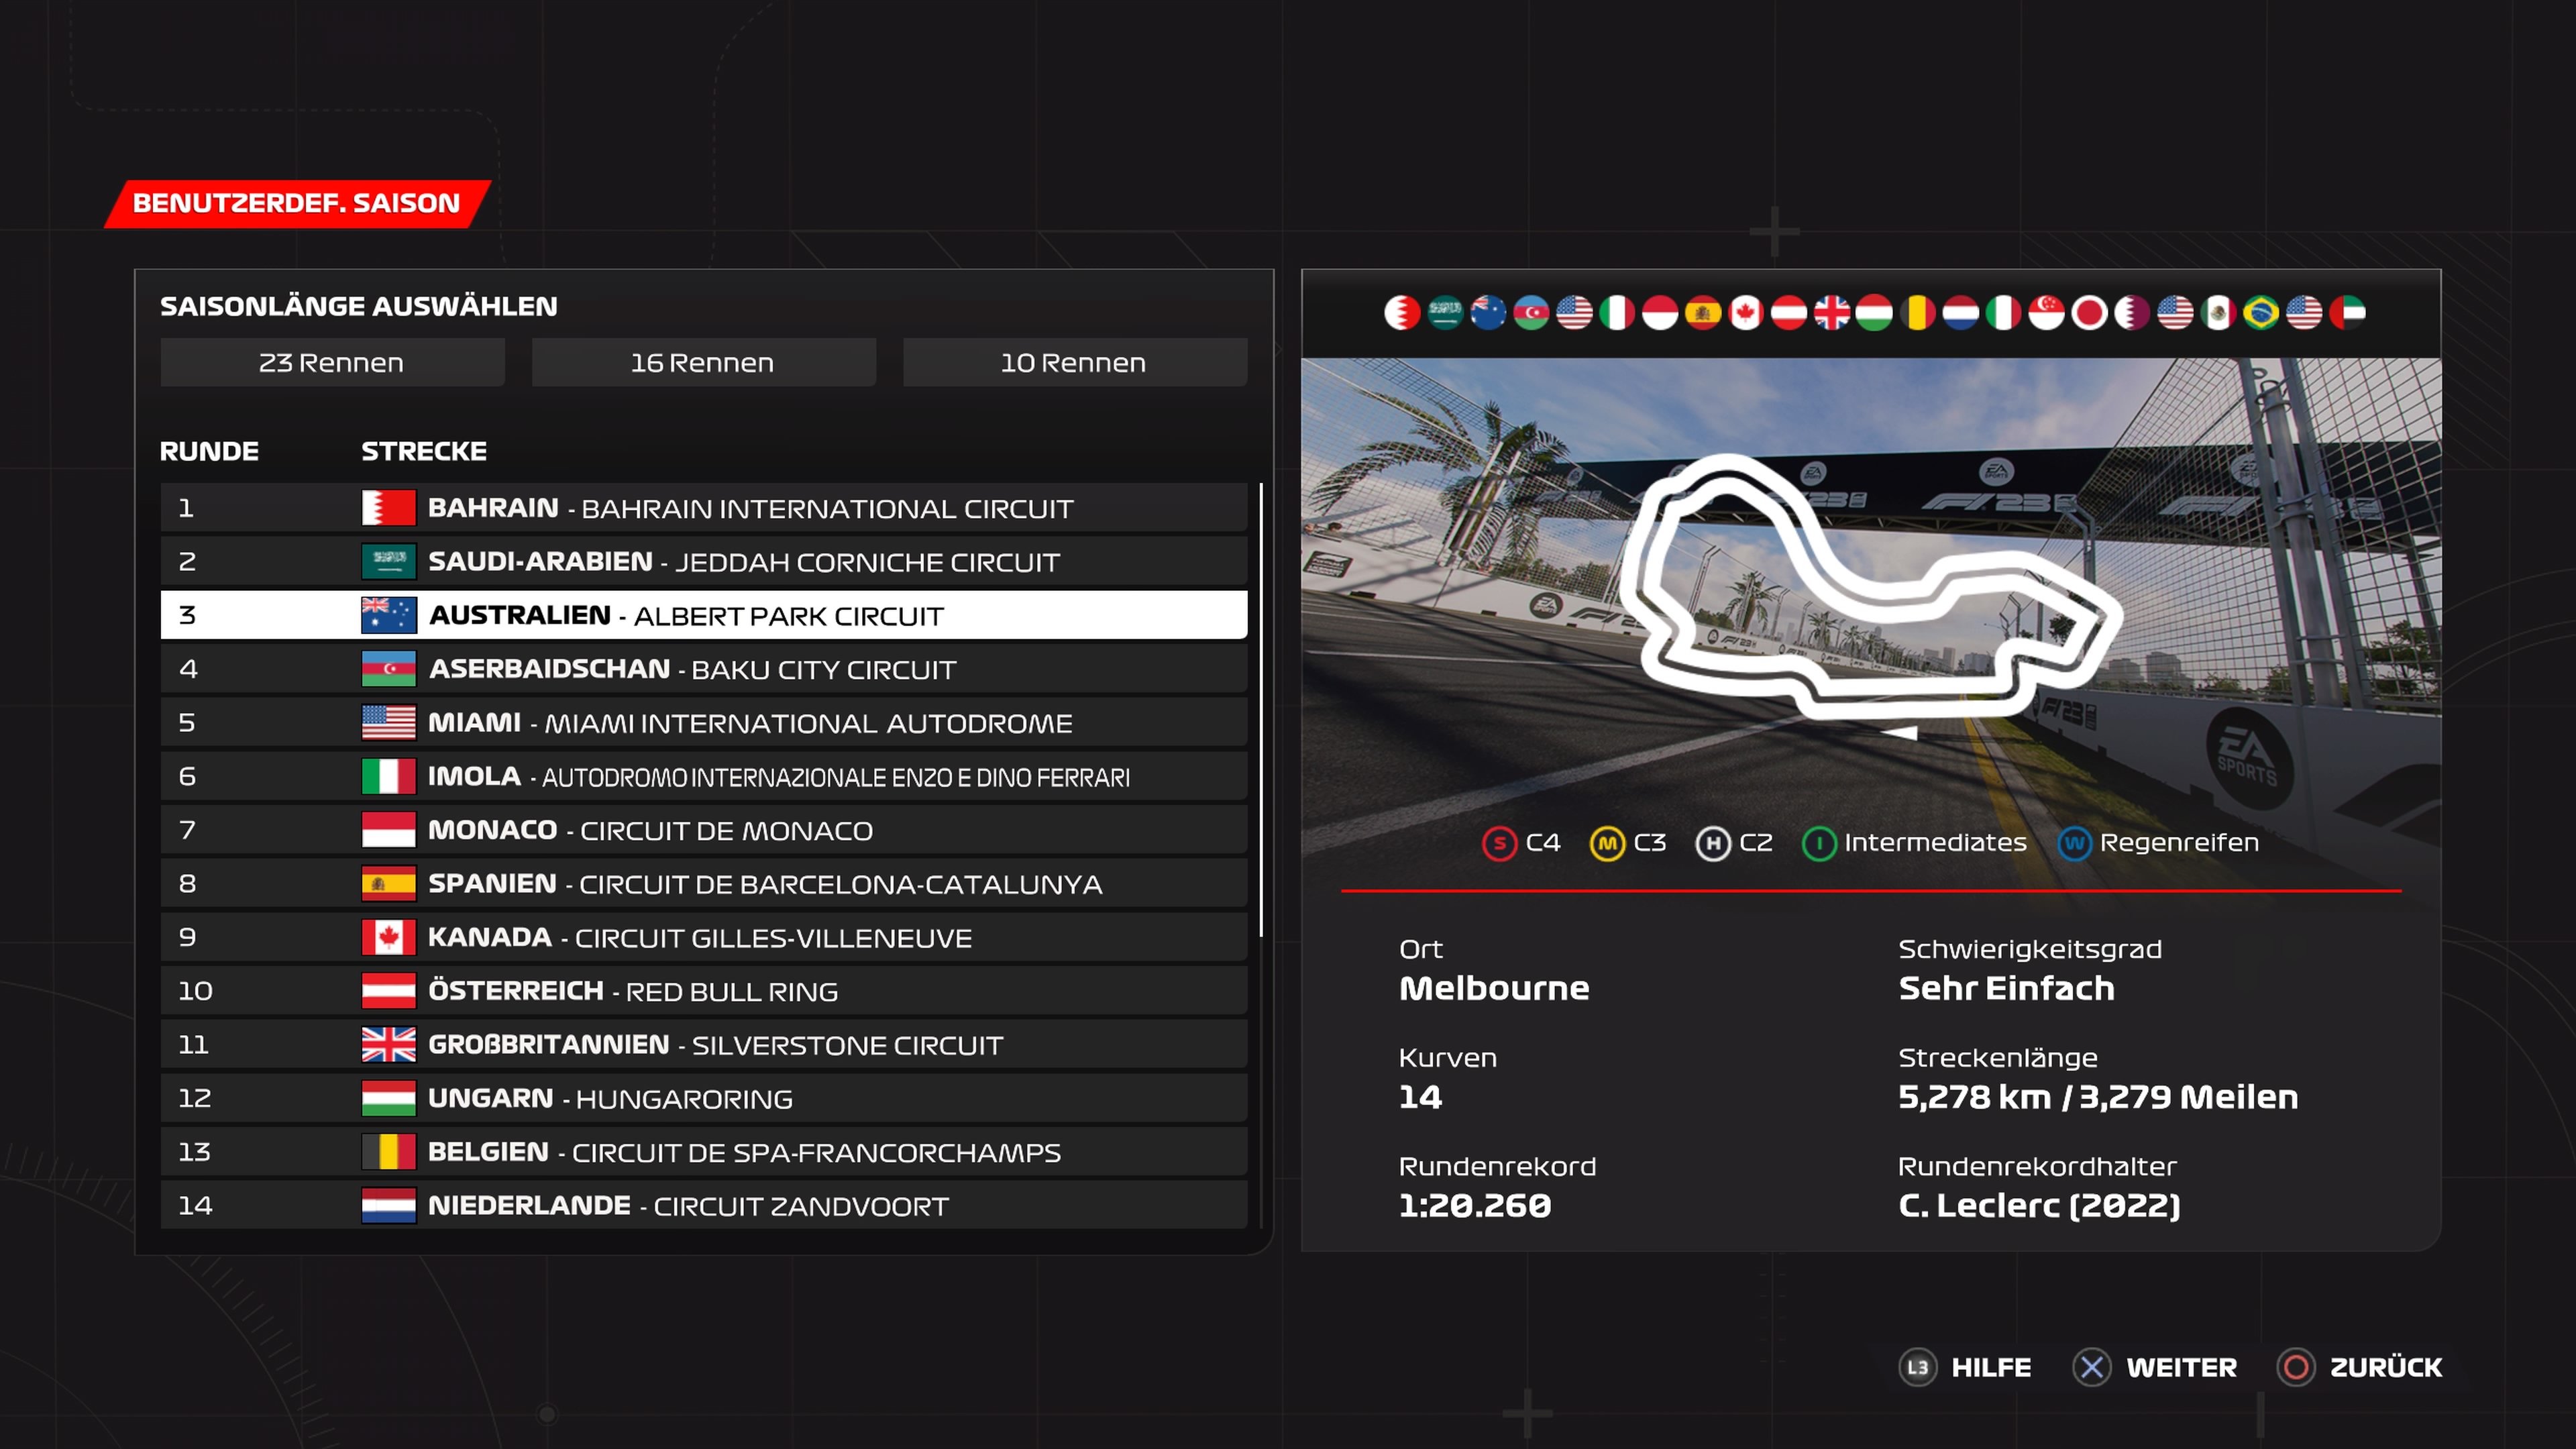Pick the Imola Enzo e Dino Ferrari row
2576x1449 pixels.
(x=704, y=776)
